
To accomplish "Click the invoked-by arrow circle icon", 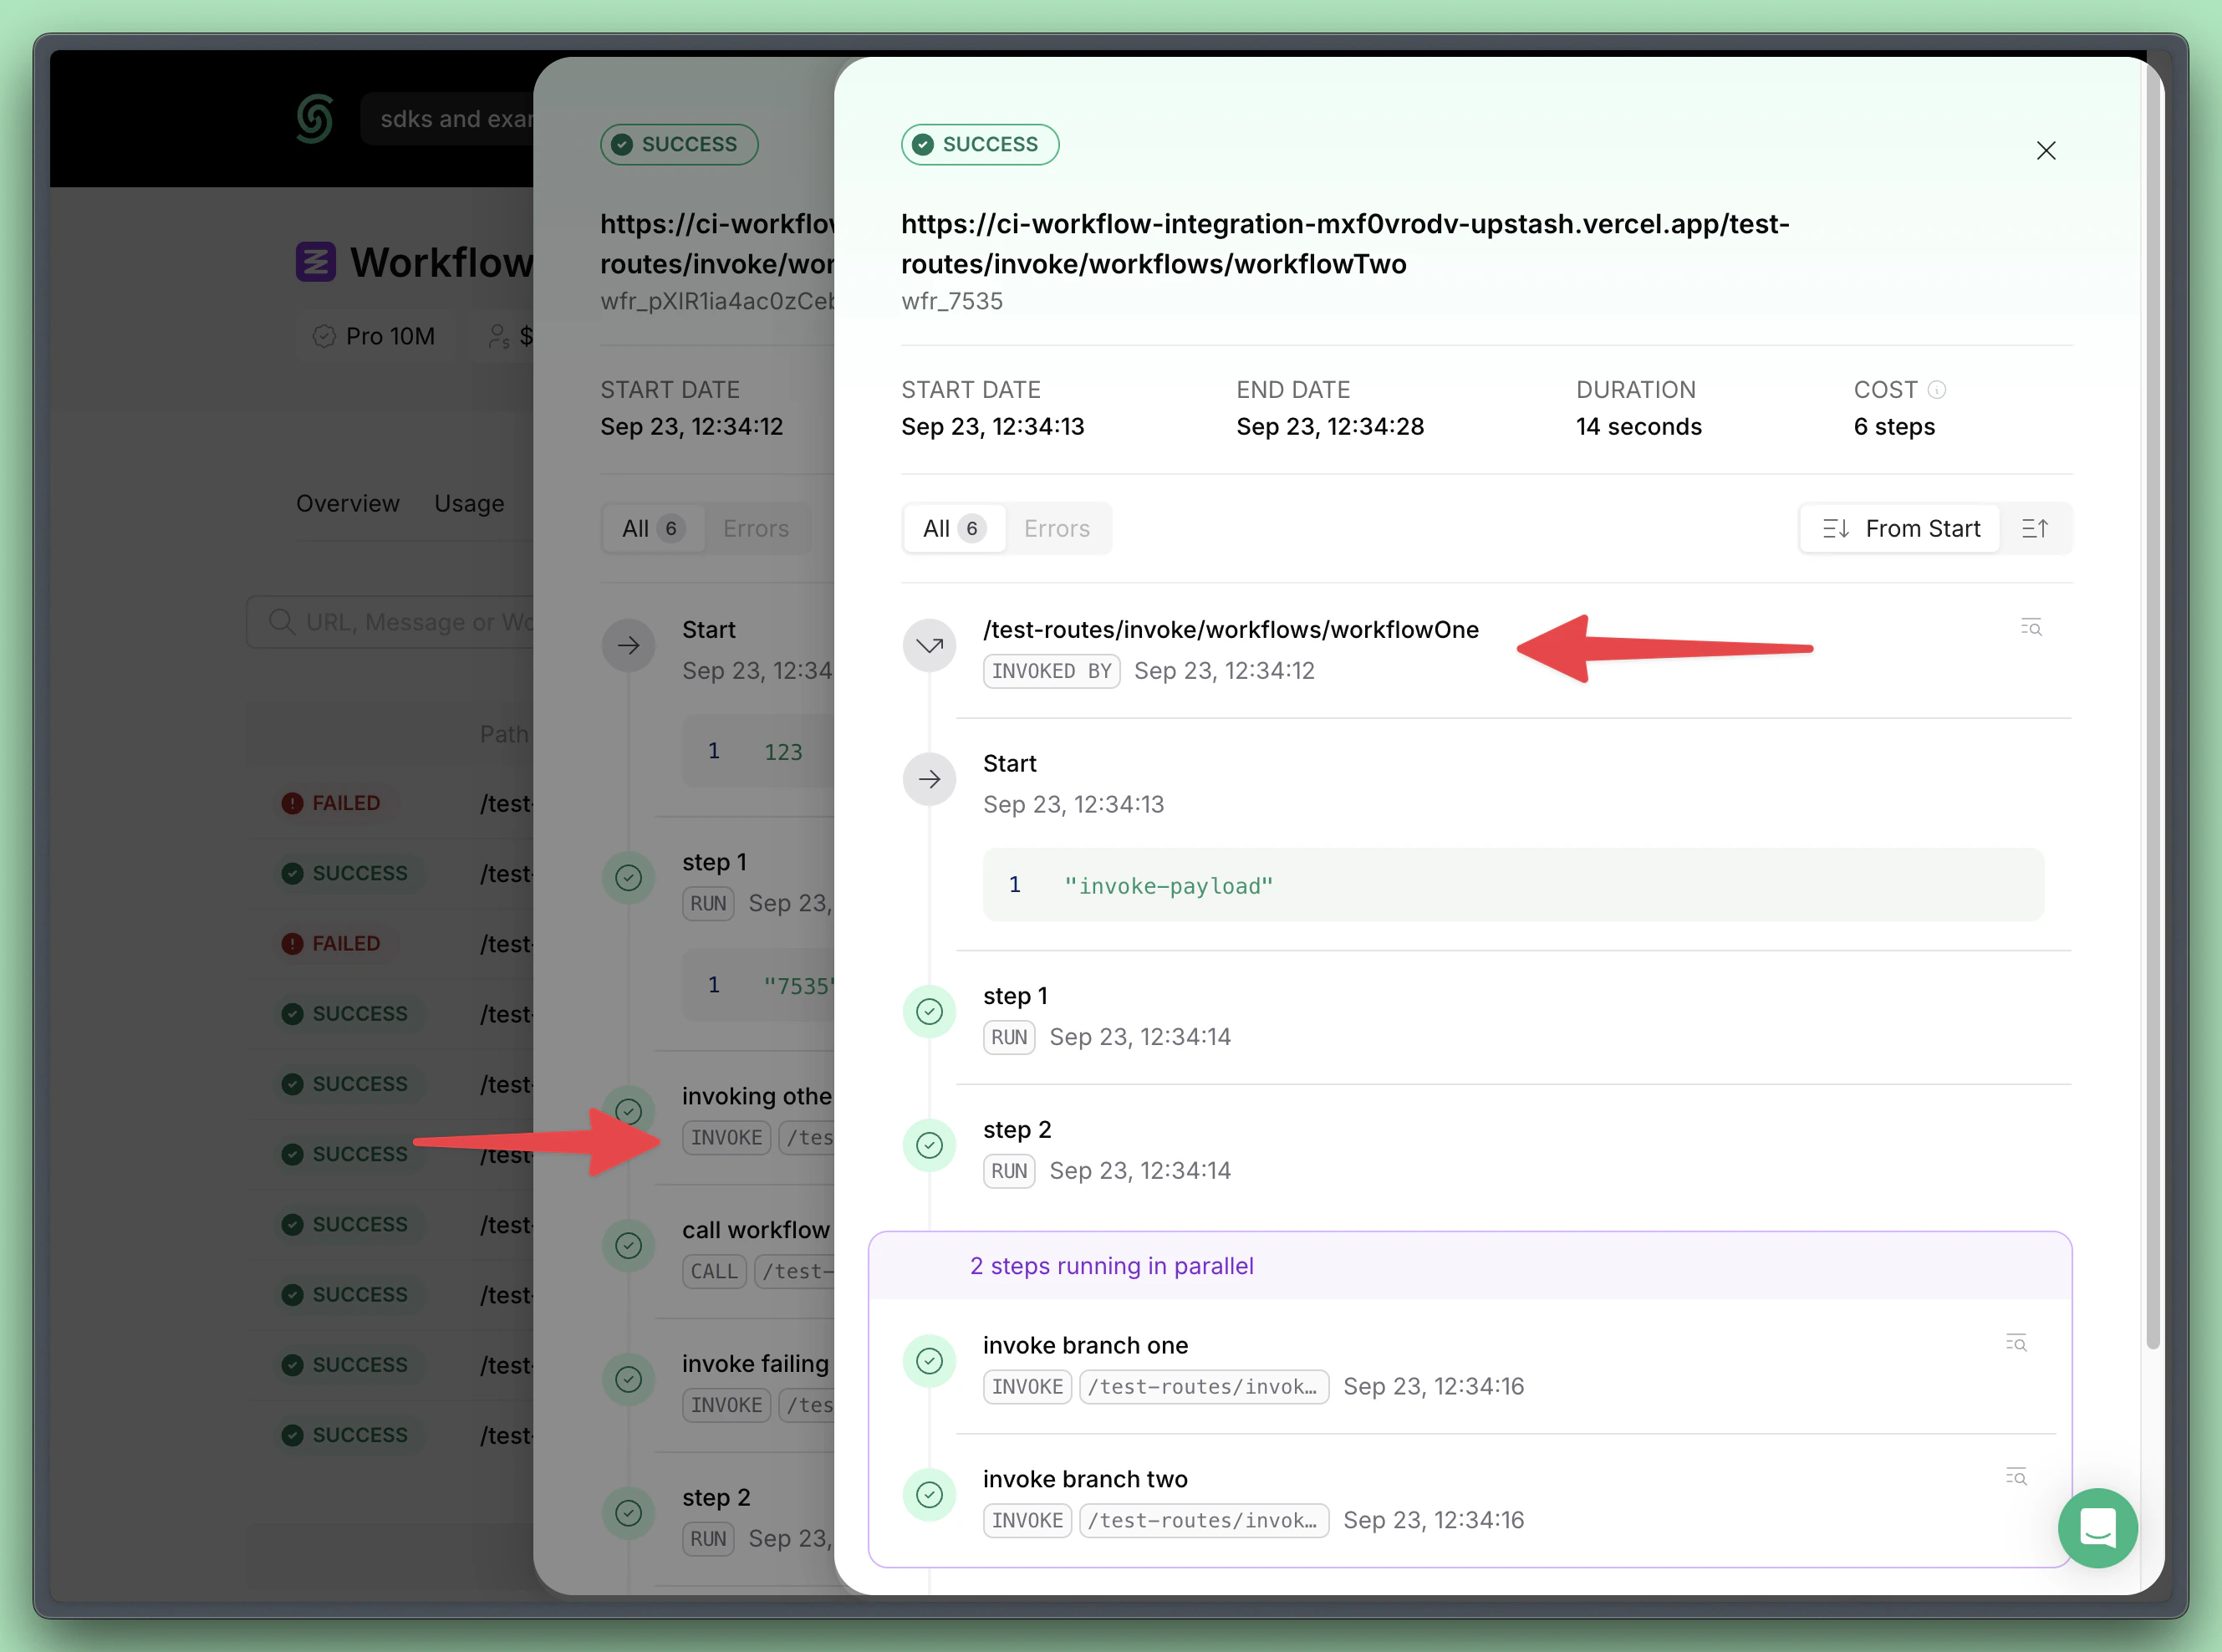I will pyautogui.click(x=929, y=645).
